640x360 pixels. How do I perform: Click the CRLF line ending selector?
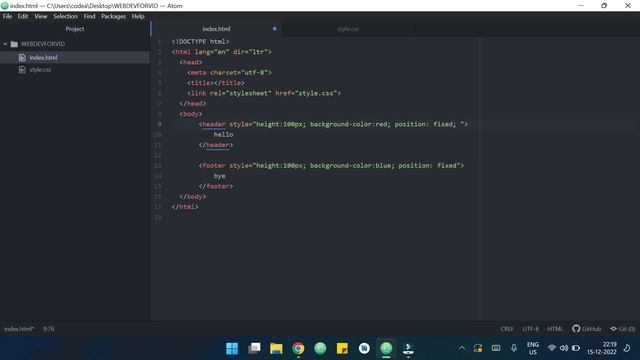tap(507, 329)
